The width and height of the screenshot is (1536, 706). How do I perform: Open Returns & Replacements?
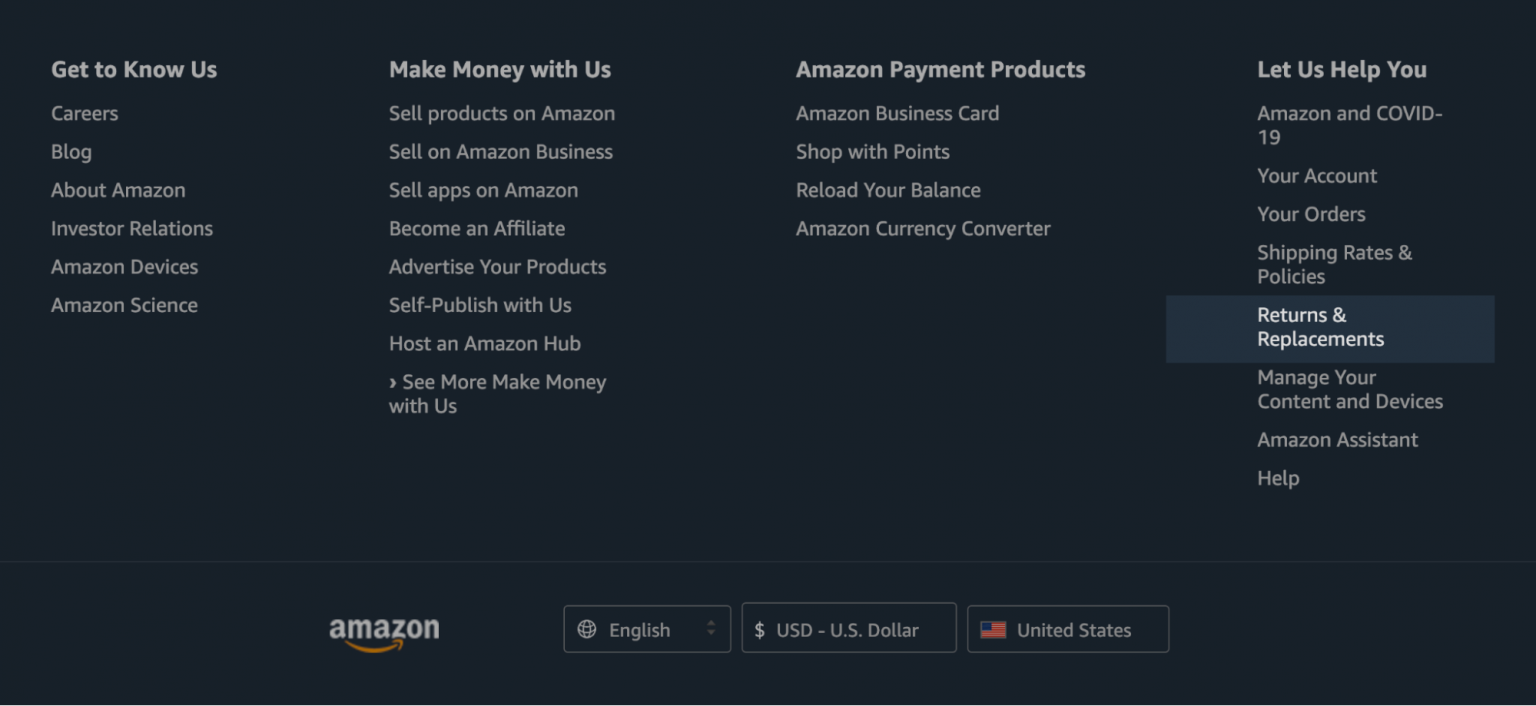(x=1320, y=327)
